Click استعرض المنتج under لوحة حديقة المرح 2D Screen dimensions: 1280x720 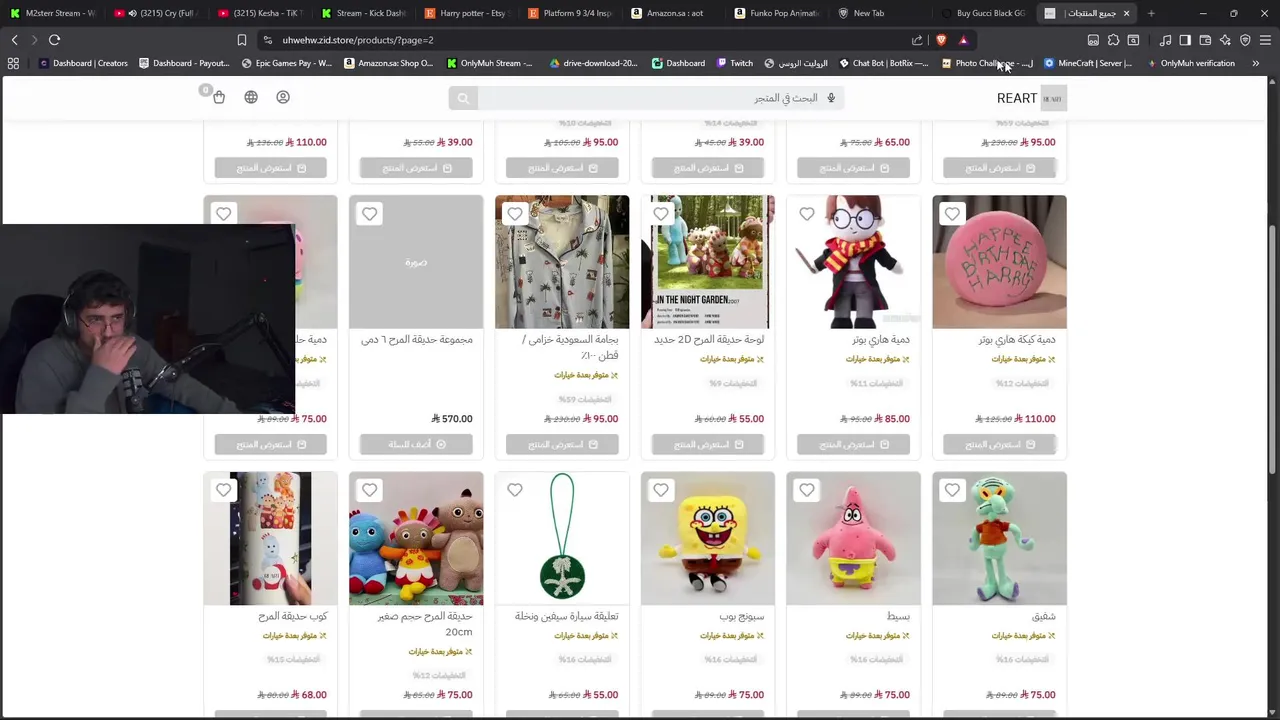click(x=707, y=444)
